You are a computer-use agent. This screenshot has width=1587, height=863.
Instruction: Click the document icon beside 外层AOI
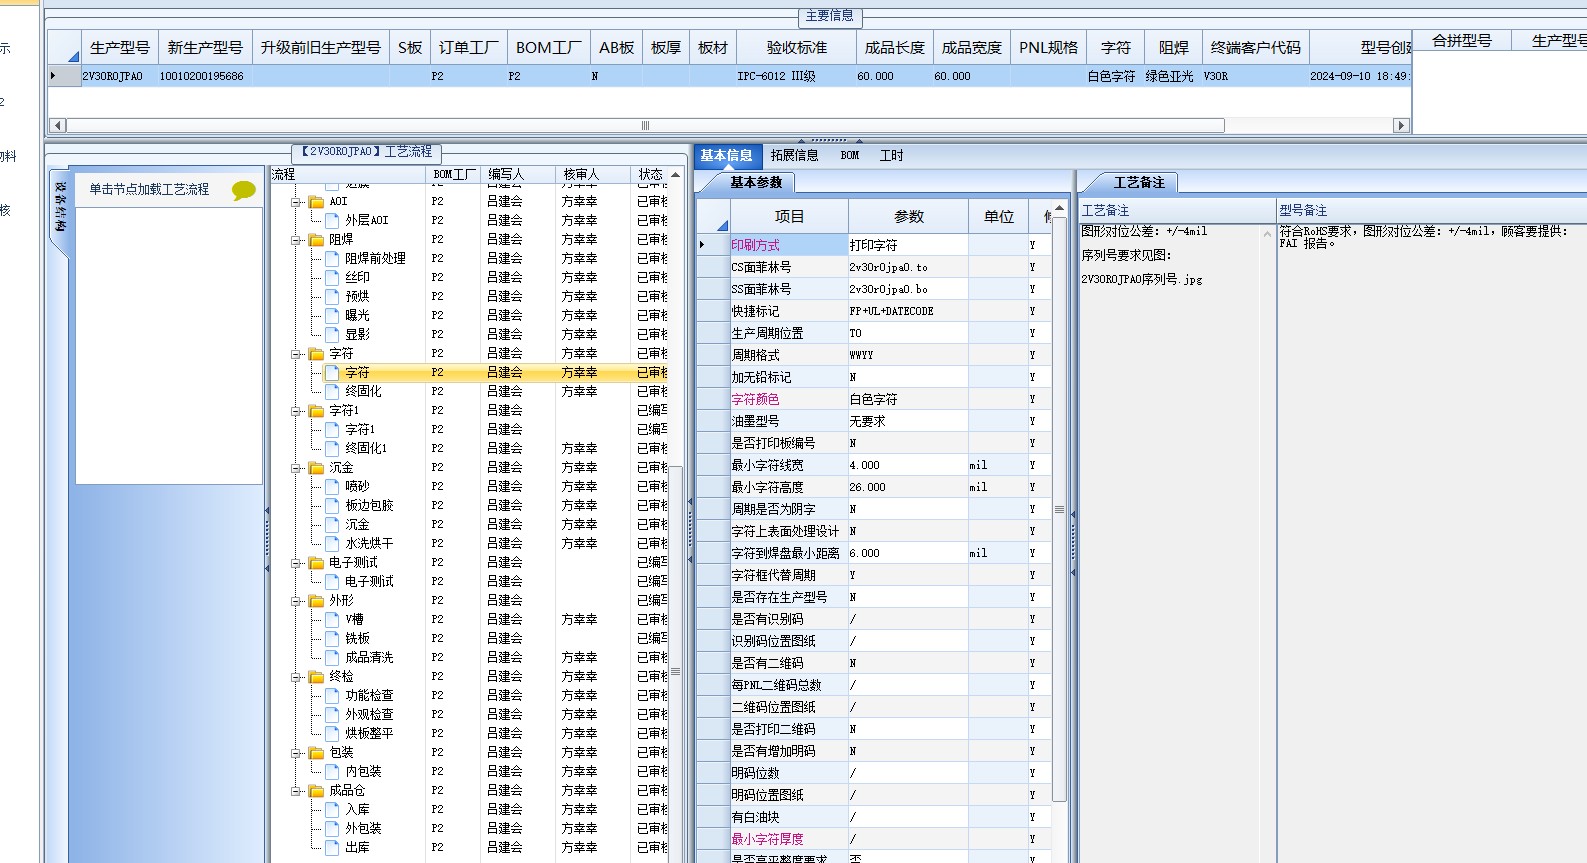(332, 220)
